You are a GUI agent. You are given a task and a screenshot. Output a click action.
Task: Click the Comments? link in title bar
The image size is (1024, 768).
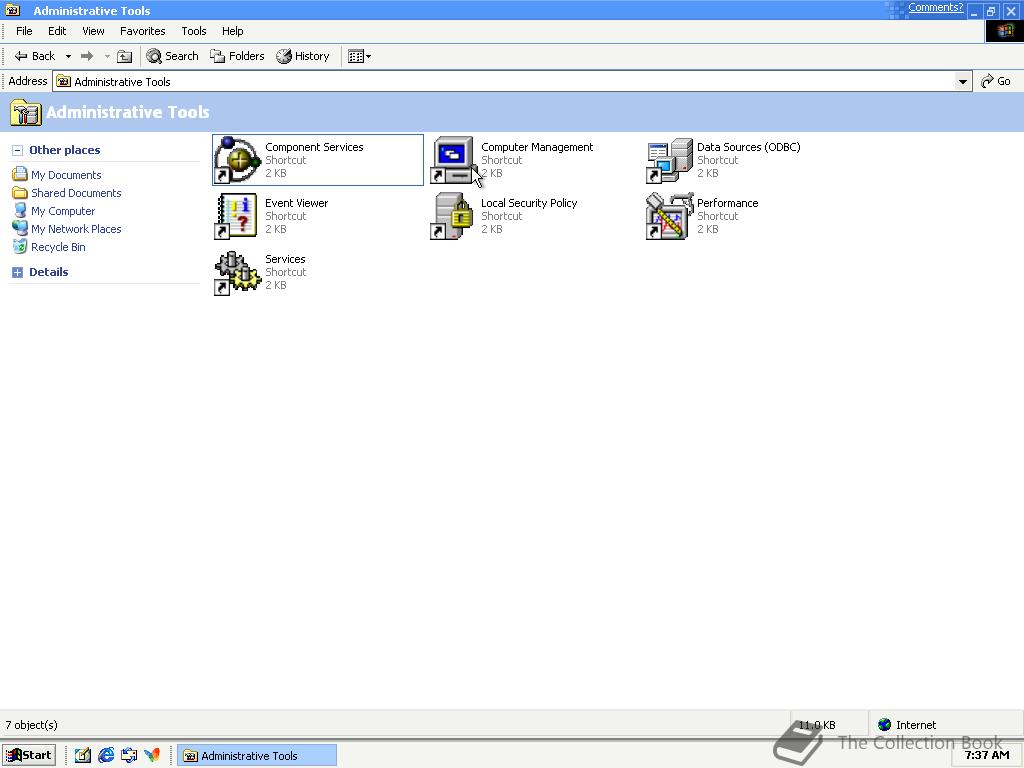tap(935, 7)
